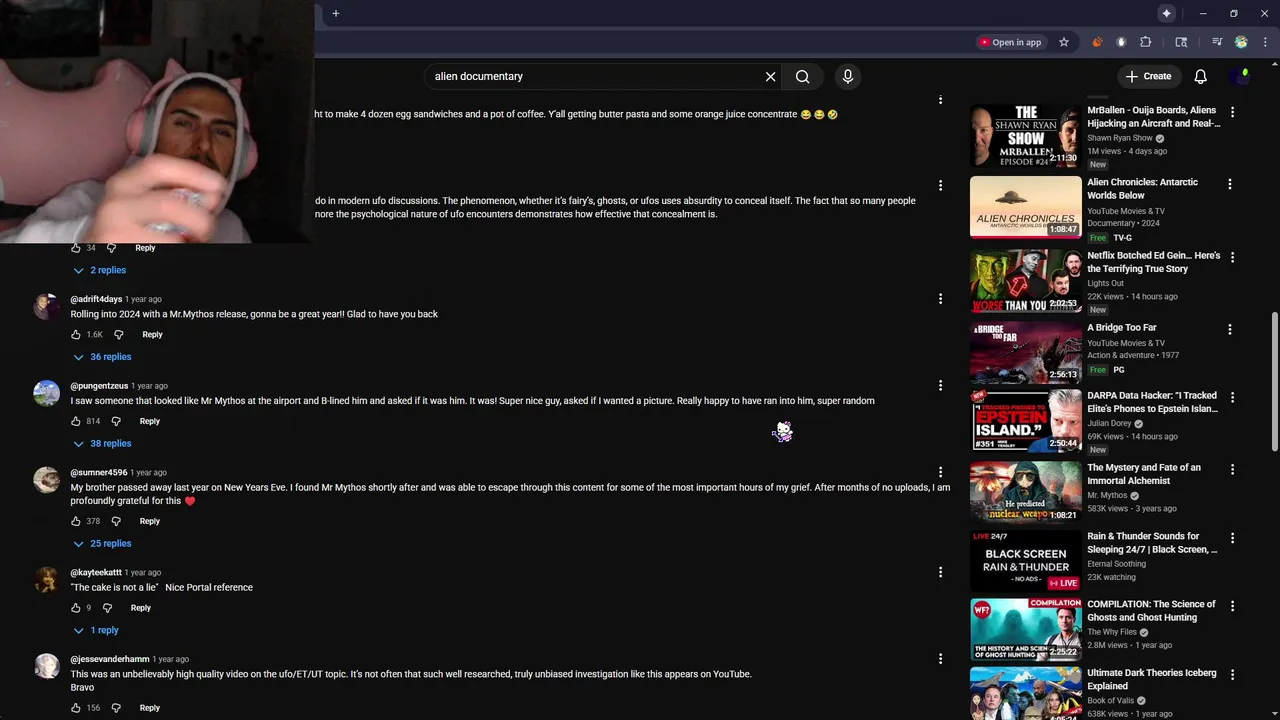Image resolution: width=1280 pixels, height=720 pixels.
Task: Expand 25 replies under @sumner4596
Action: click(x=102, y=544)
